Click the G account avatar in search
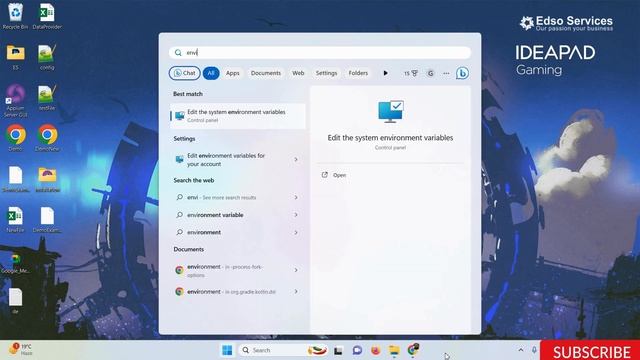This screenshot has width=640, height=360. (430, 73)
